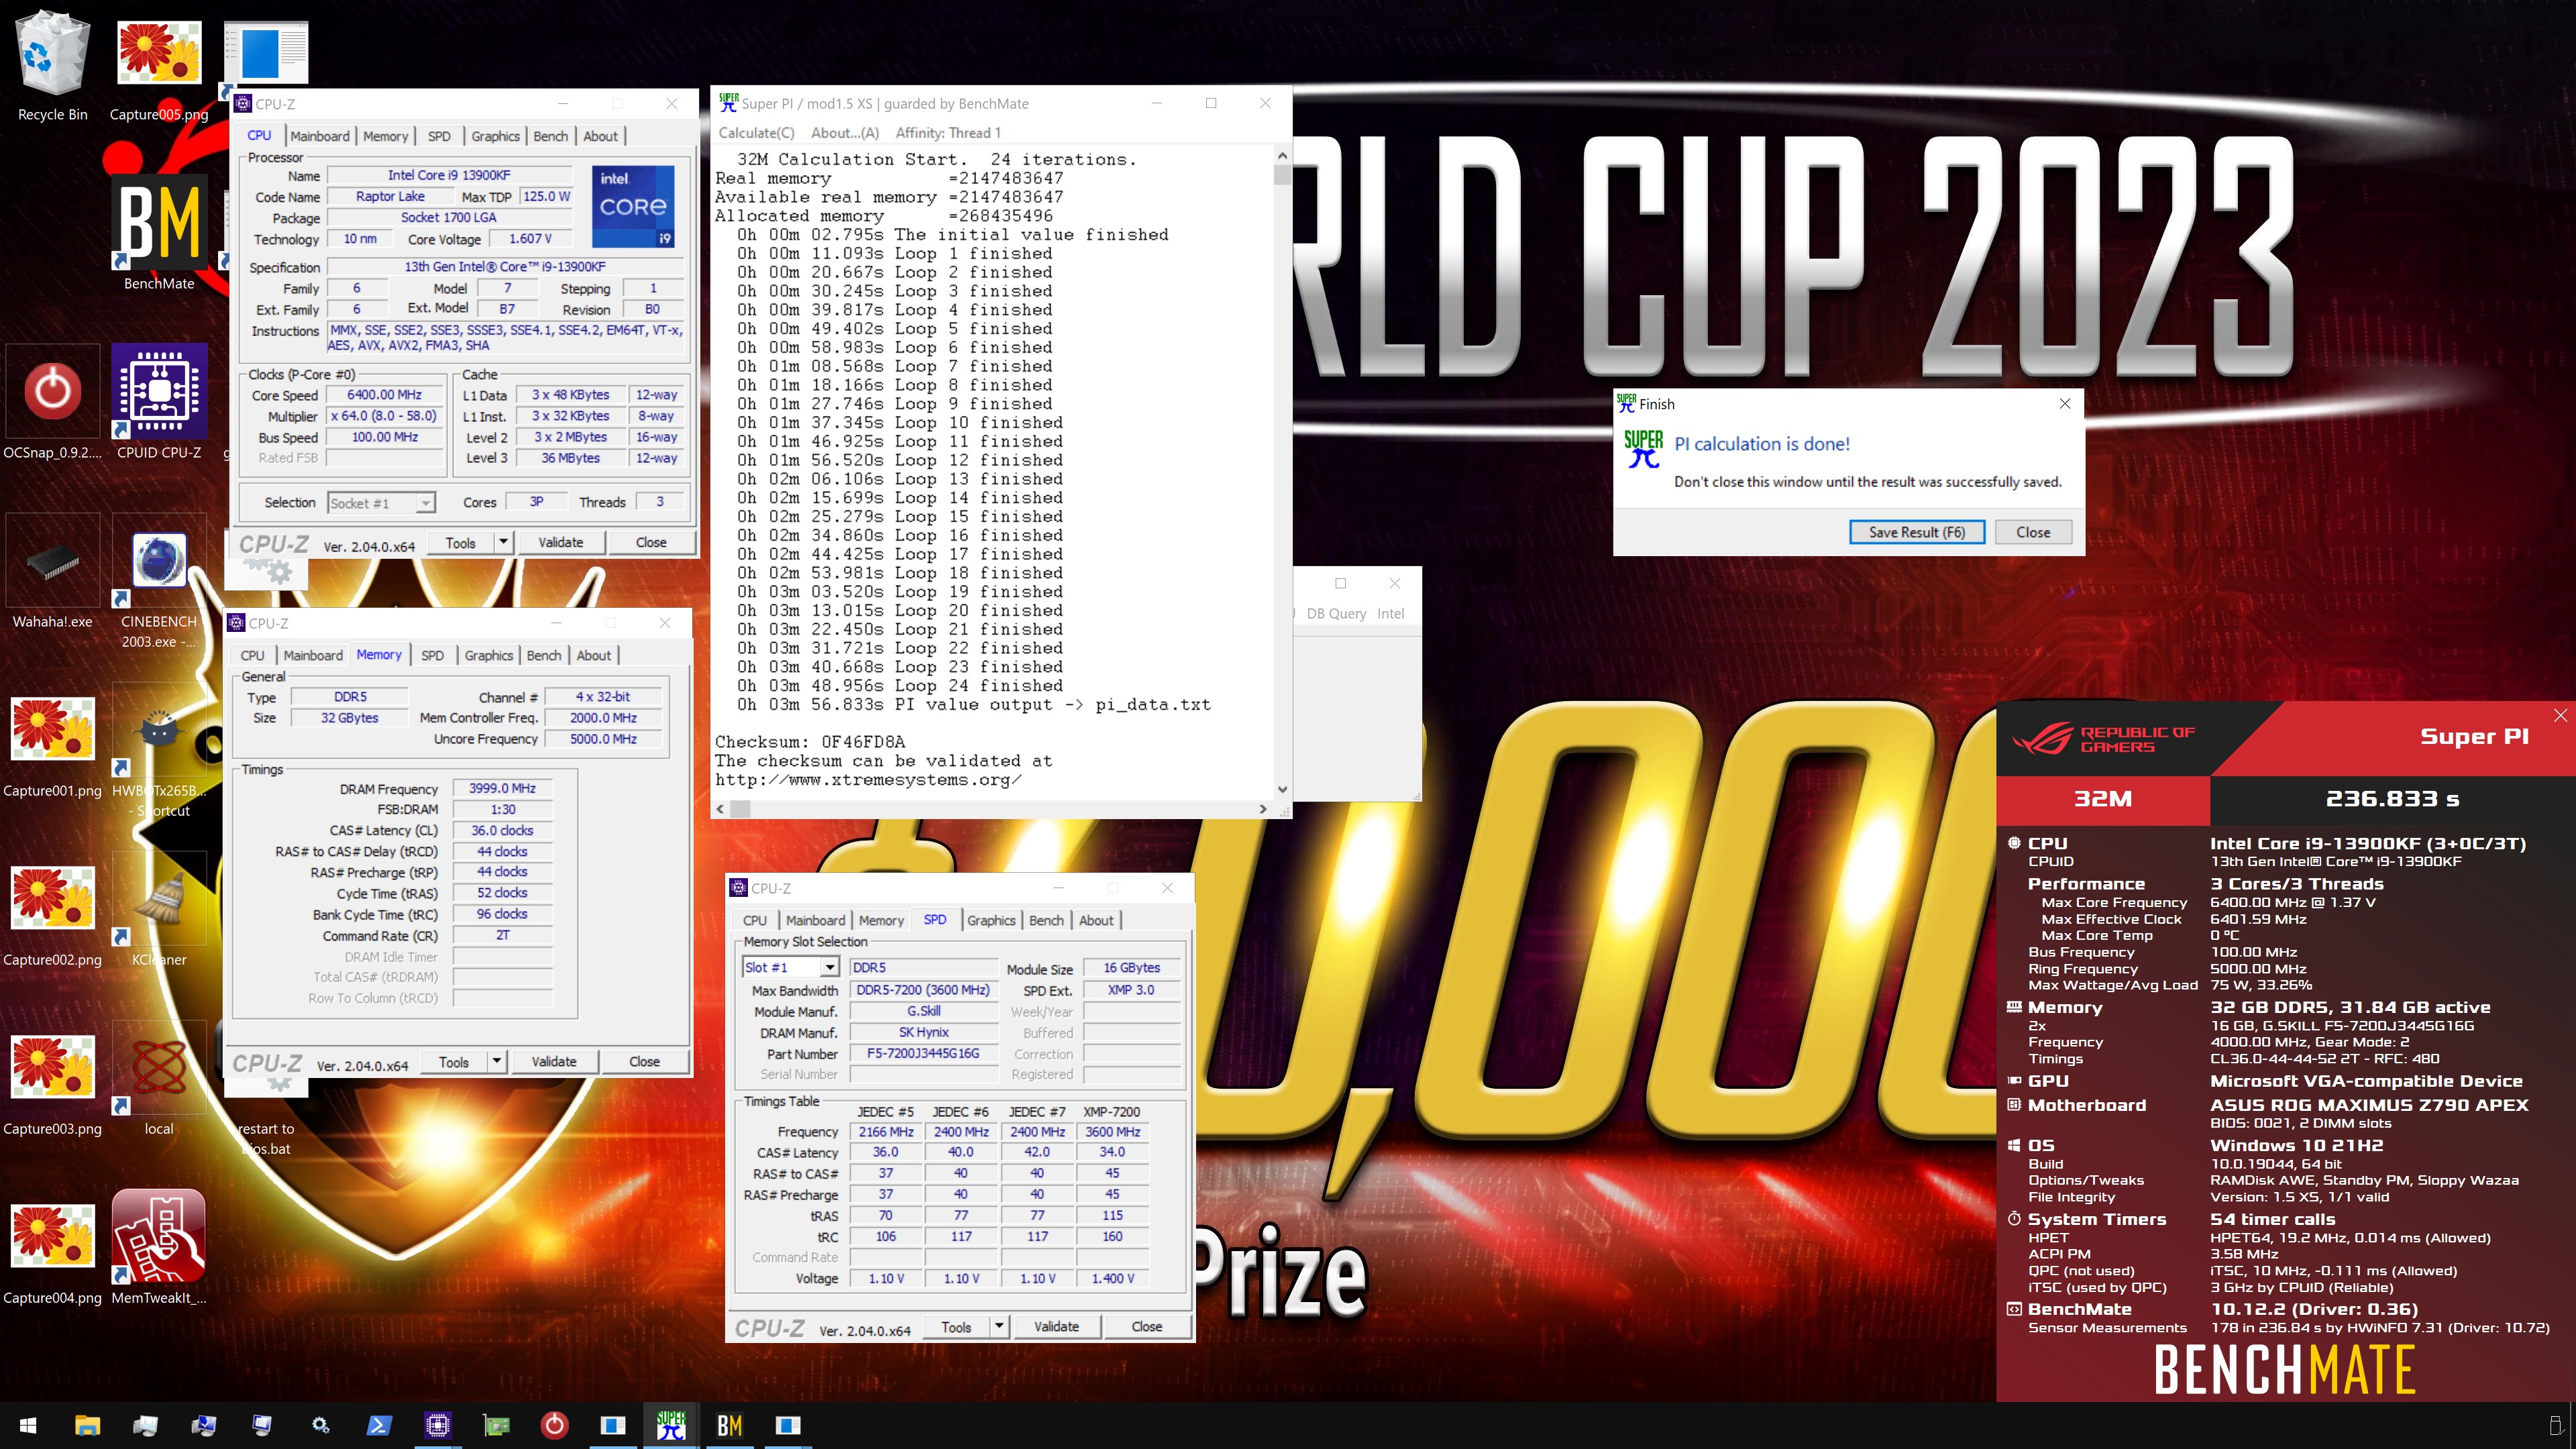The height and width of the screenshot is (1449, 2576).
Task: Expand Tools arrow in CPU-Z SPD window
Action: (x=998, y=1326)
